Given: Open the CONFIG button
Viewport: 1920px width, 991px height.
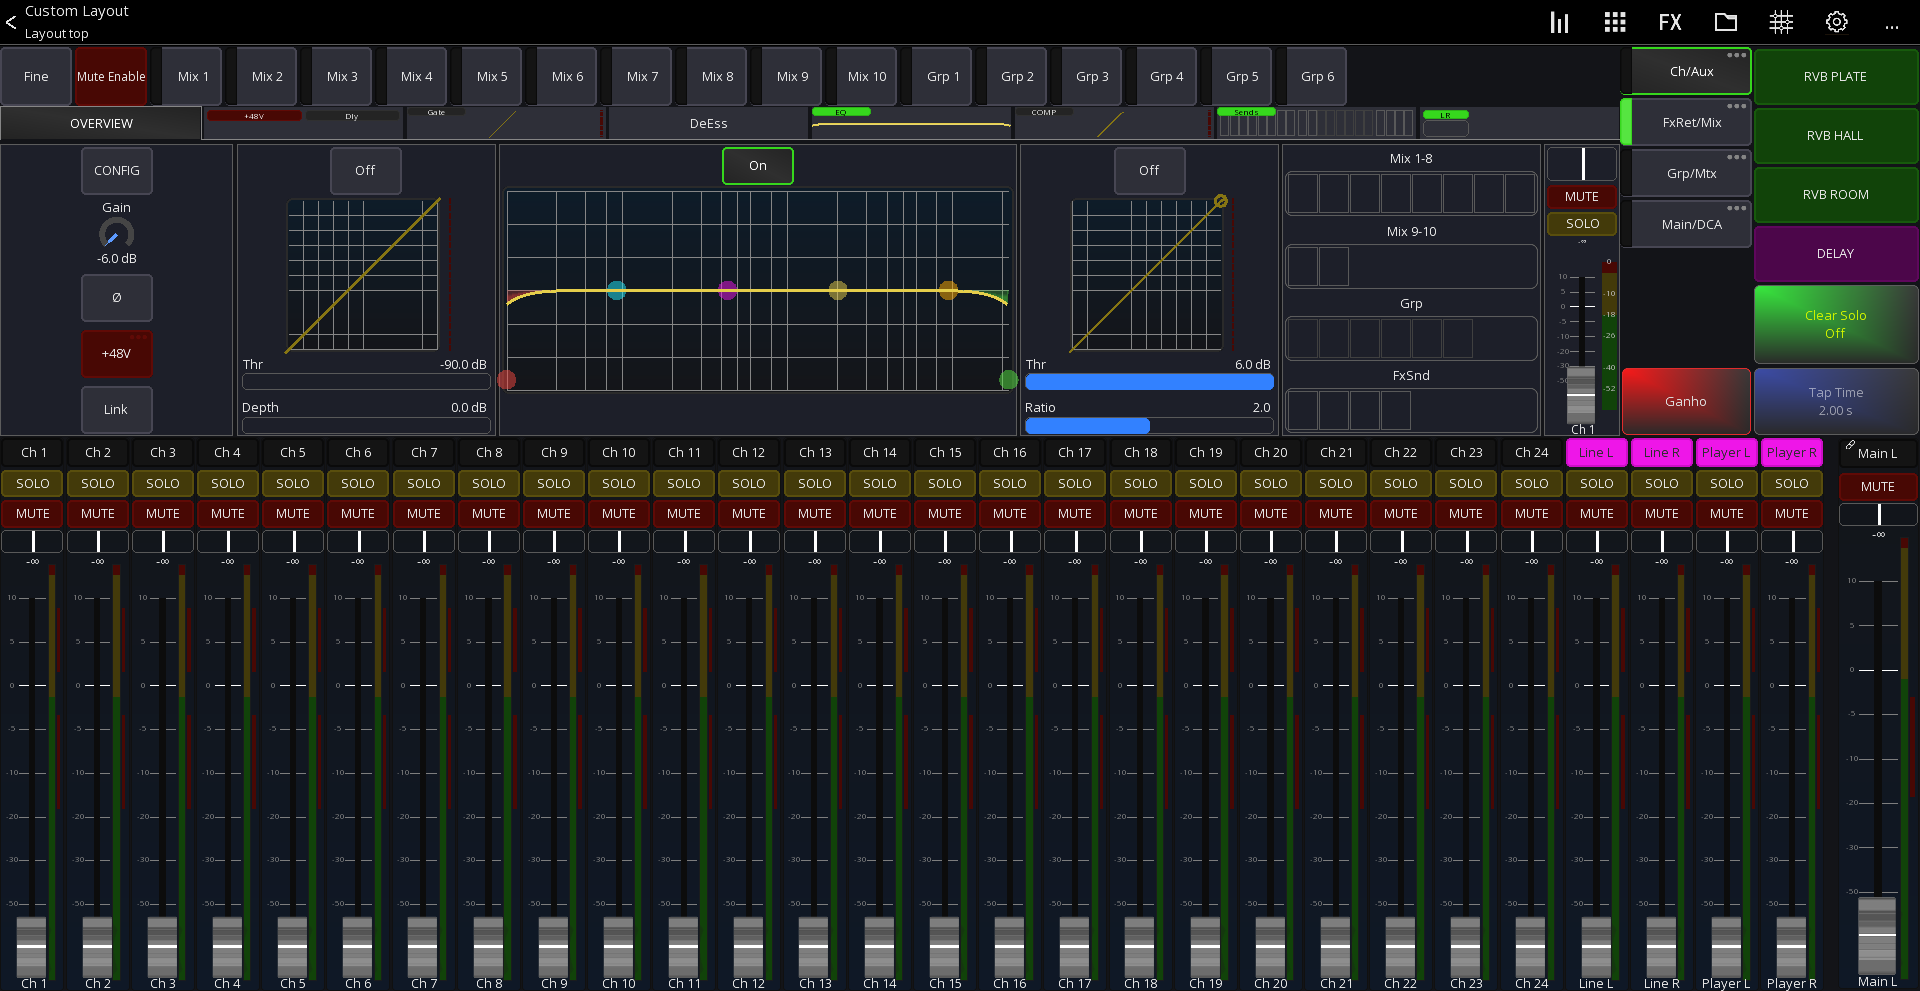Looking at the screenshot, I should (x=117, y=171).
